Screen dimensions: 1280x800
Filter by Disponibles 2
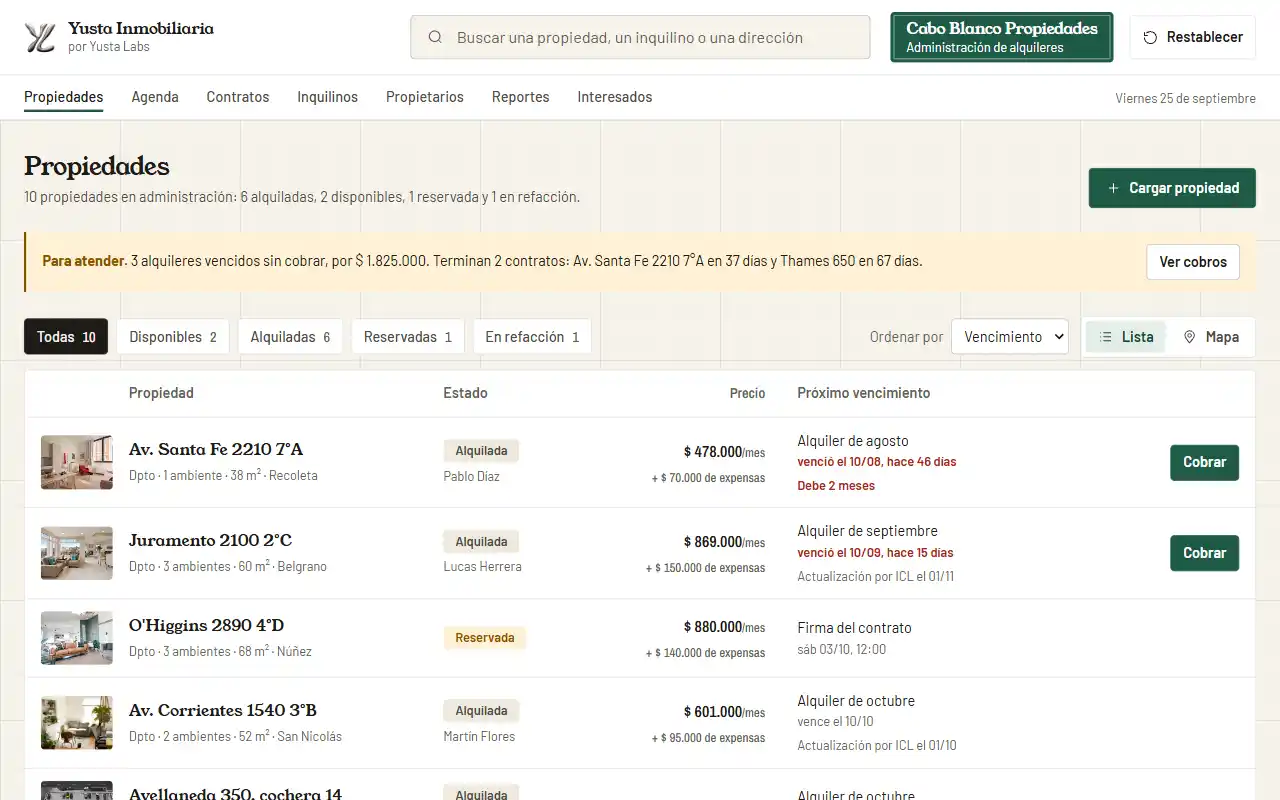coord(173,337)
